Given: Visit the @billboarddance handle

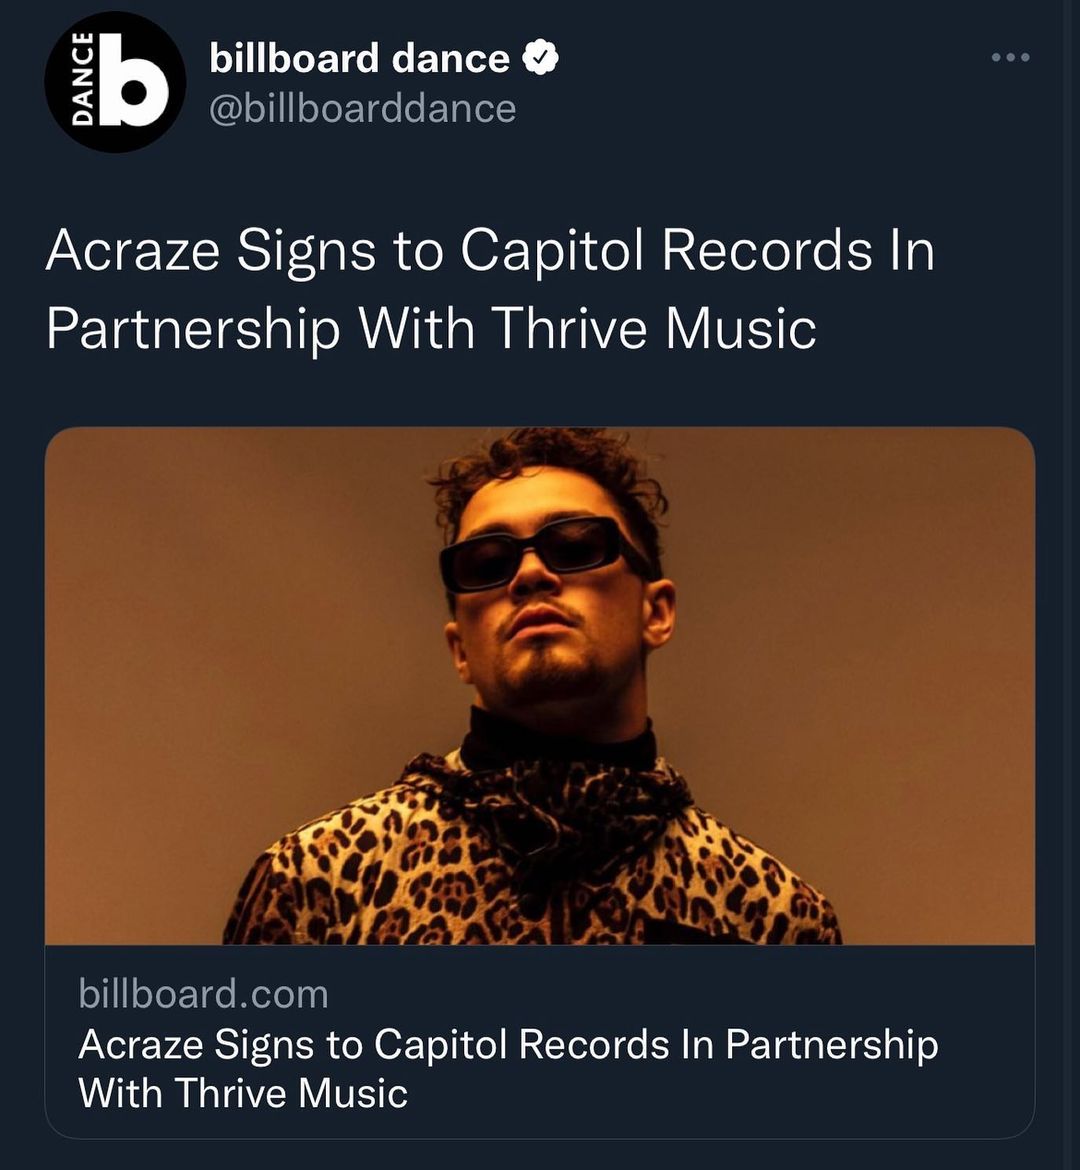Looking at the screenshot, I should pyautogui.click(x=362, y=108).
